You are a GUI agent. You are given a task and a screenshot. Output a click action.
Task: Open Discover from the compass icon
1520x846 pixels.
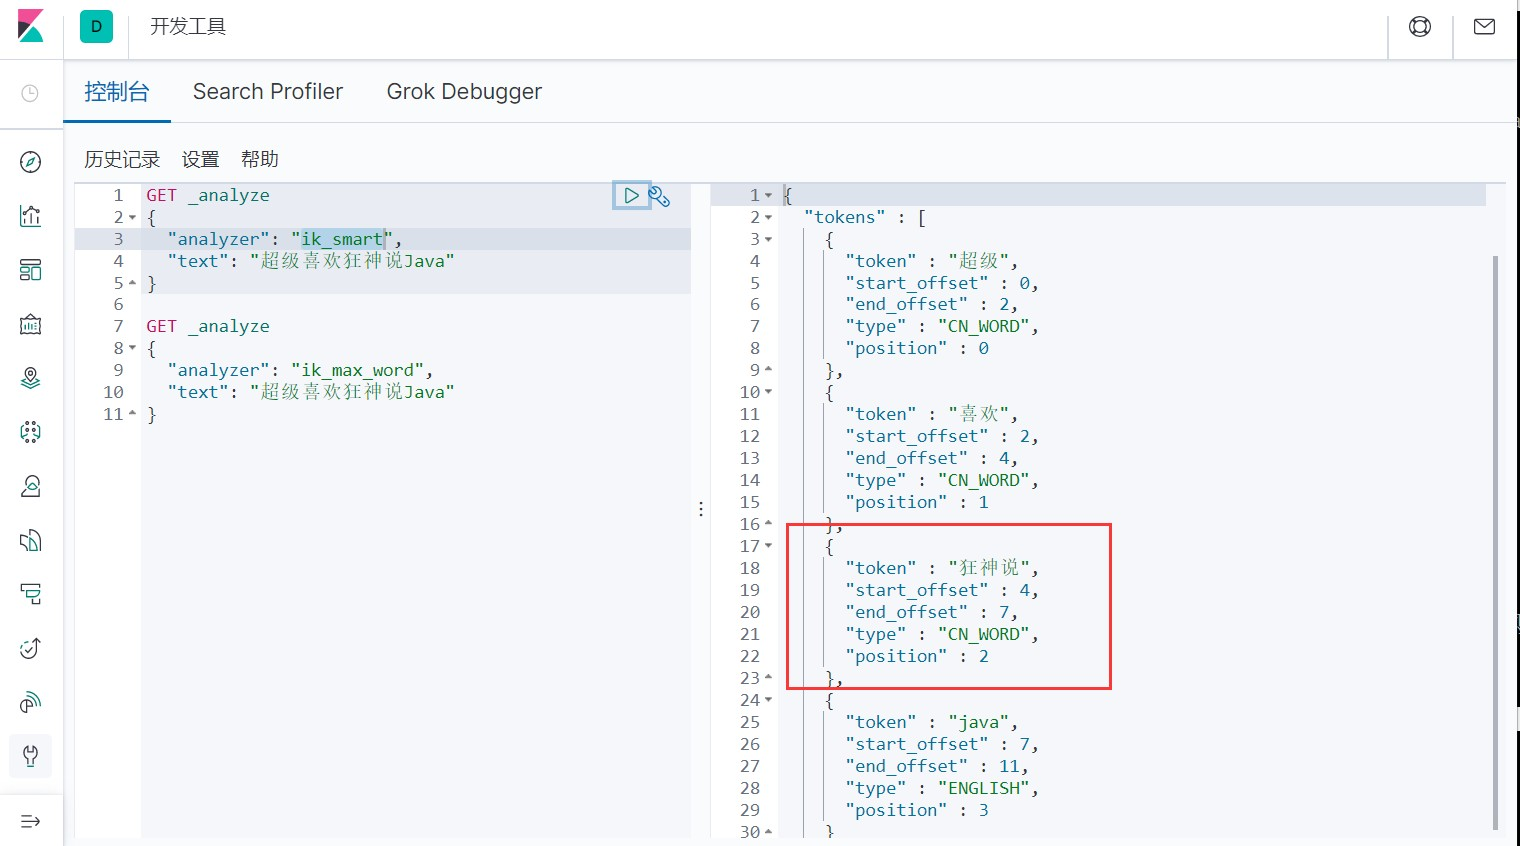point(31,162)
